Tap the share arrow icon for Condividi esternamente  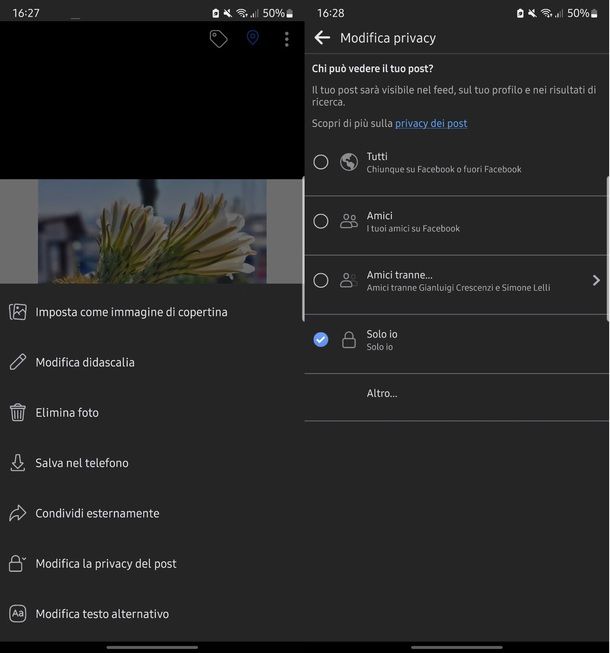tap(18, 513)
